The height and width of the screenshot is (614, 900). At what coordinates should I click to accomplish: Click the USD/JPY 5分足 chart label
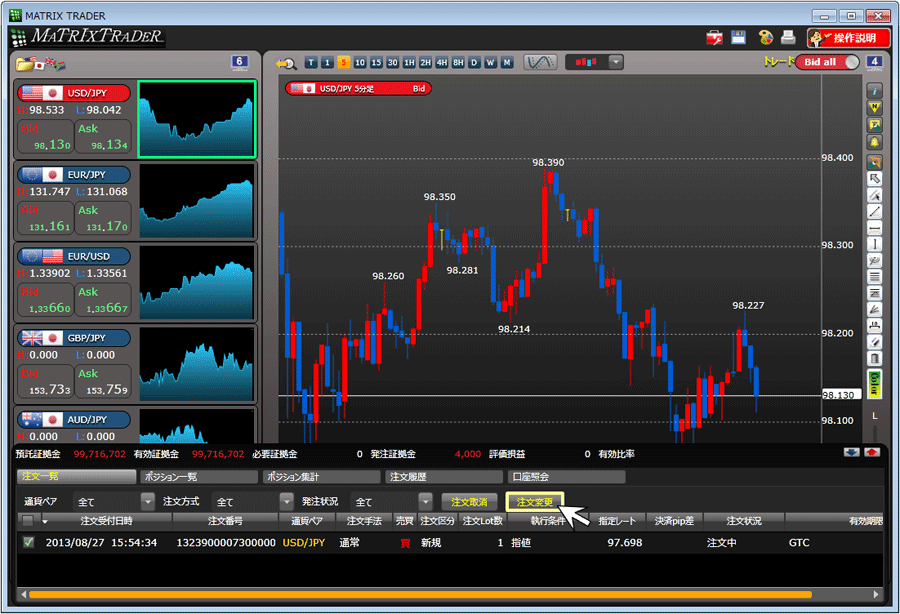click(358, 88)
